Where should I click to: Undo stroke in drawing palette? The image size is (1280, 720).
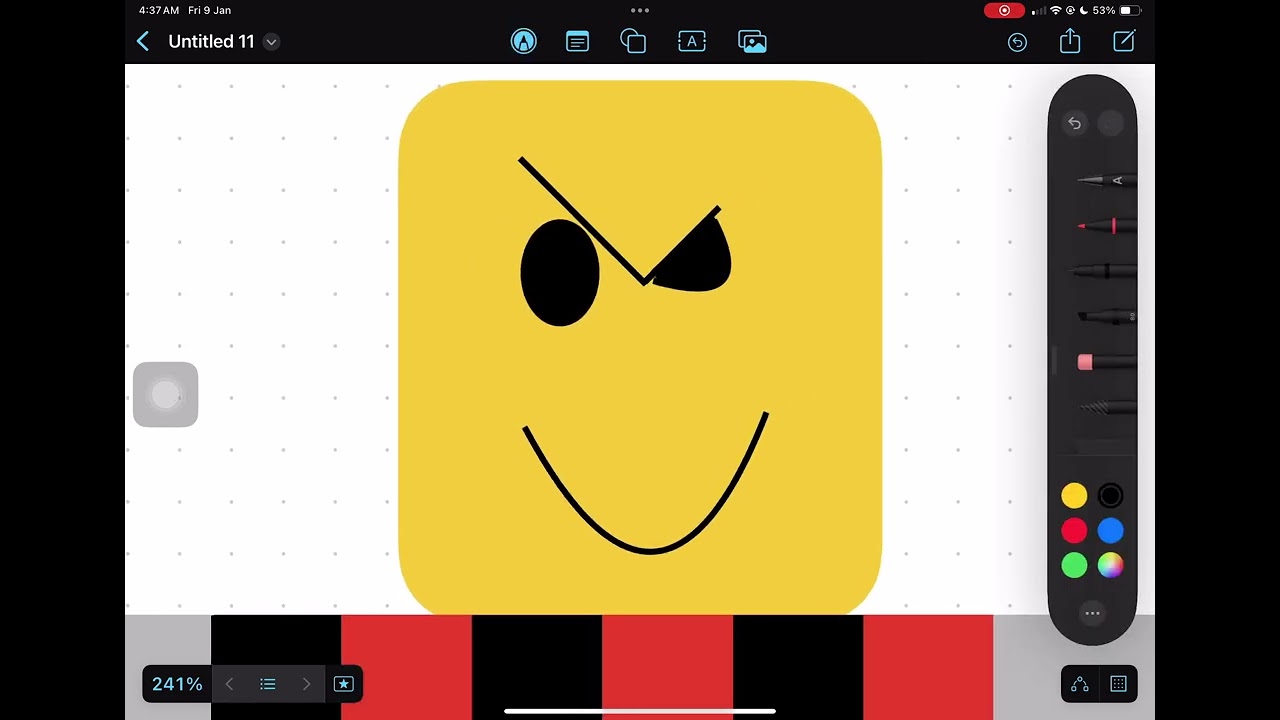pyautogui.click(x=1074, y=123)
